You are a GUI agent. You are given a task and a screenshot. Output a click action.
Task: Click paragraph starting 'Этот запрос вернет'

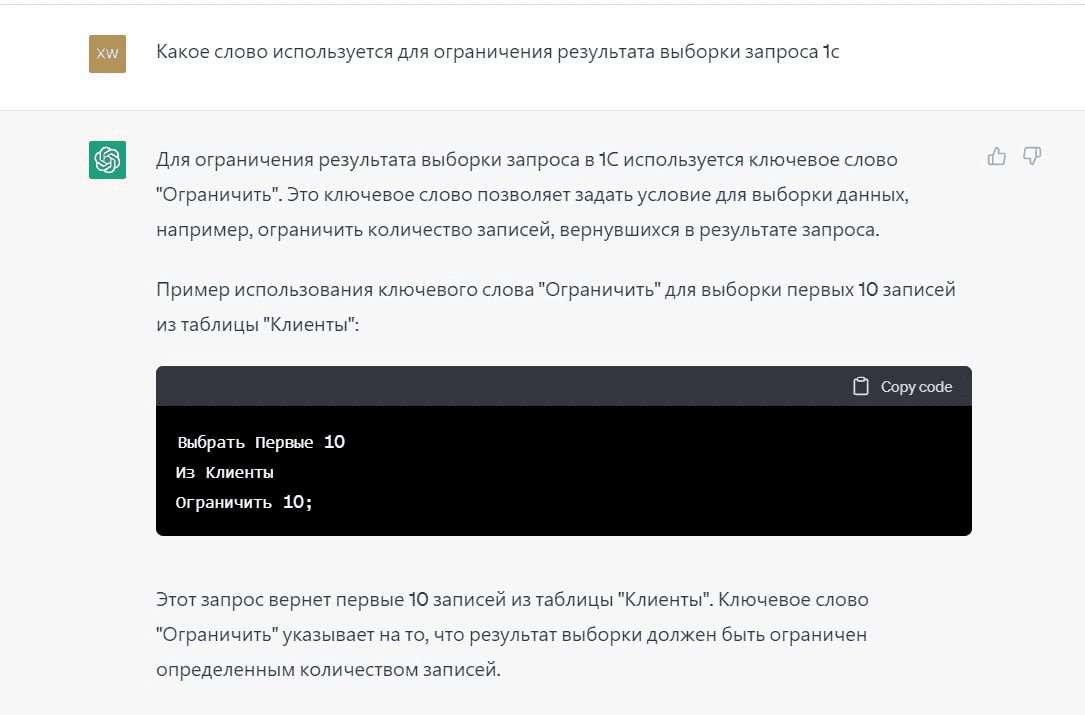point(512,634)
